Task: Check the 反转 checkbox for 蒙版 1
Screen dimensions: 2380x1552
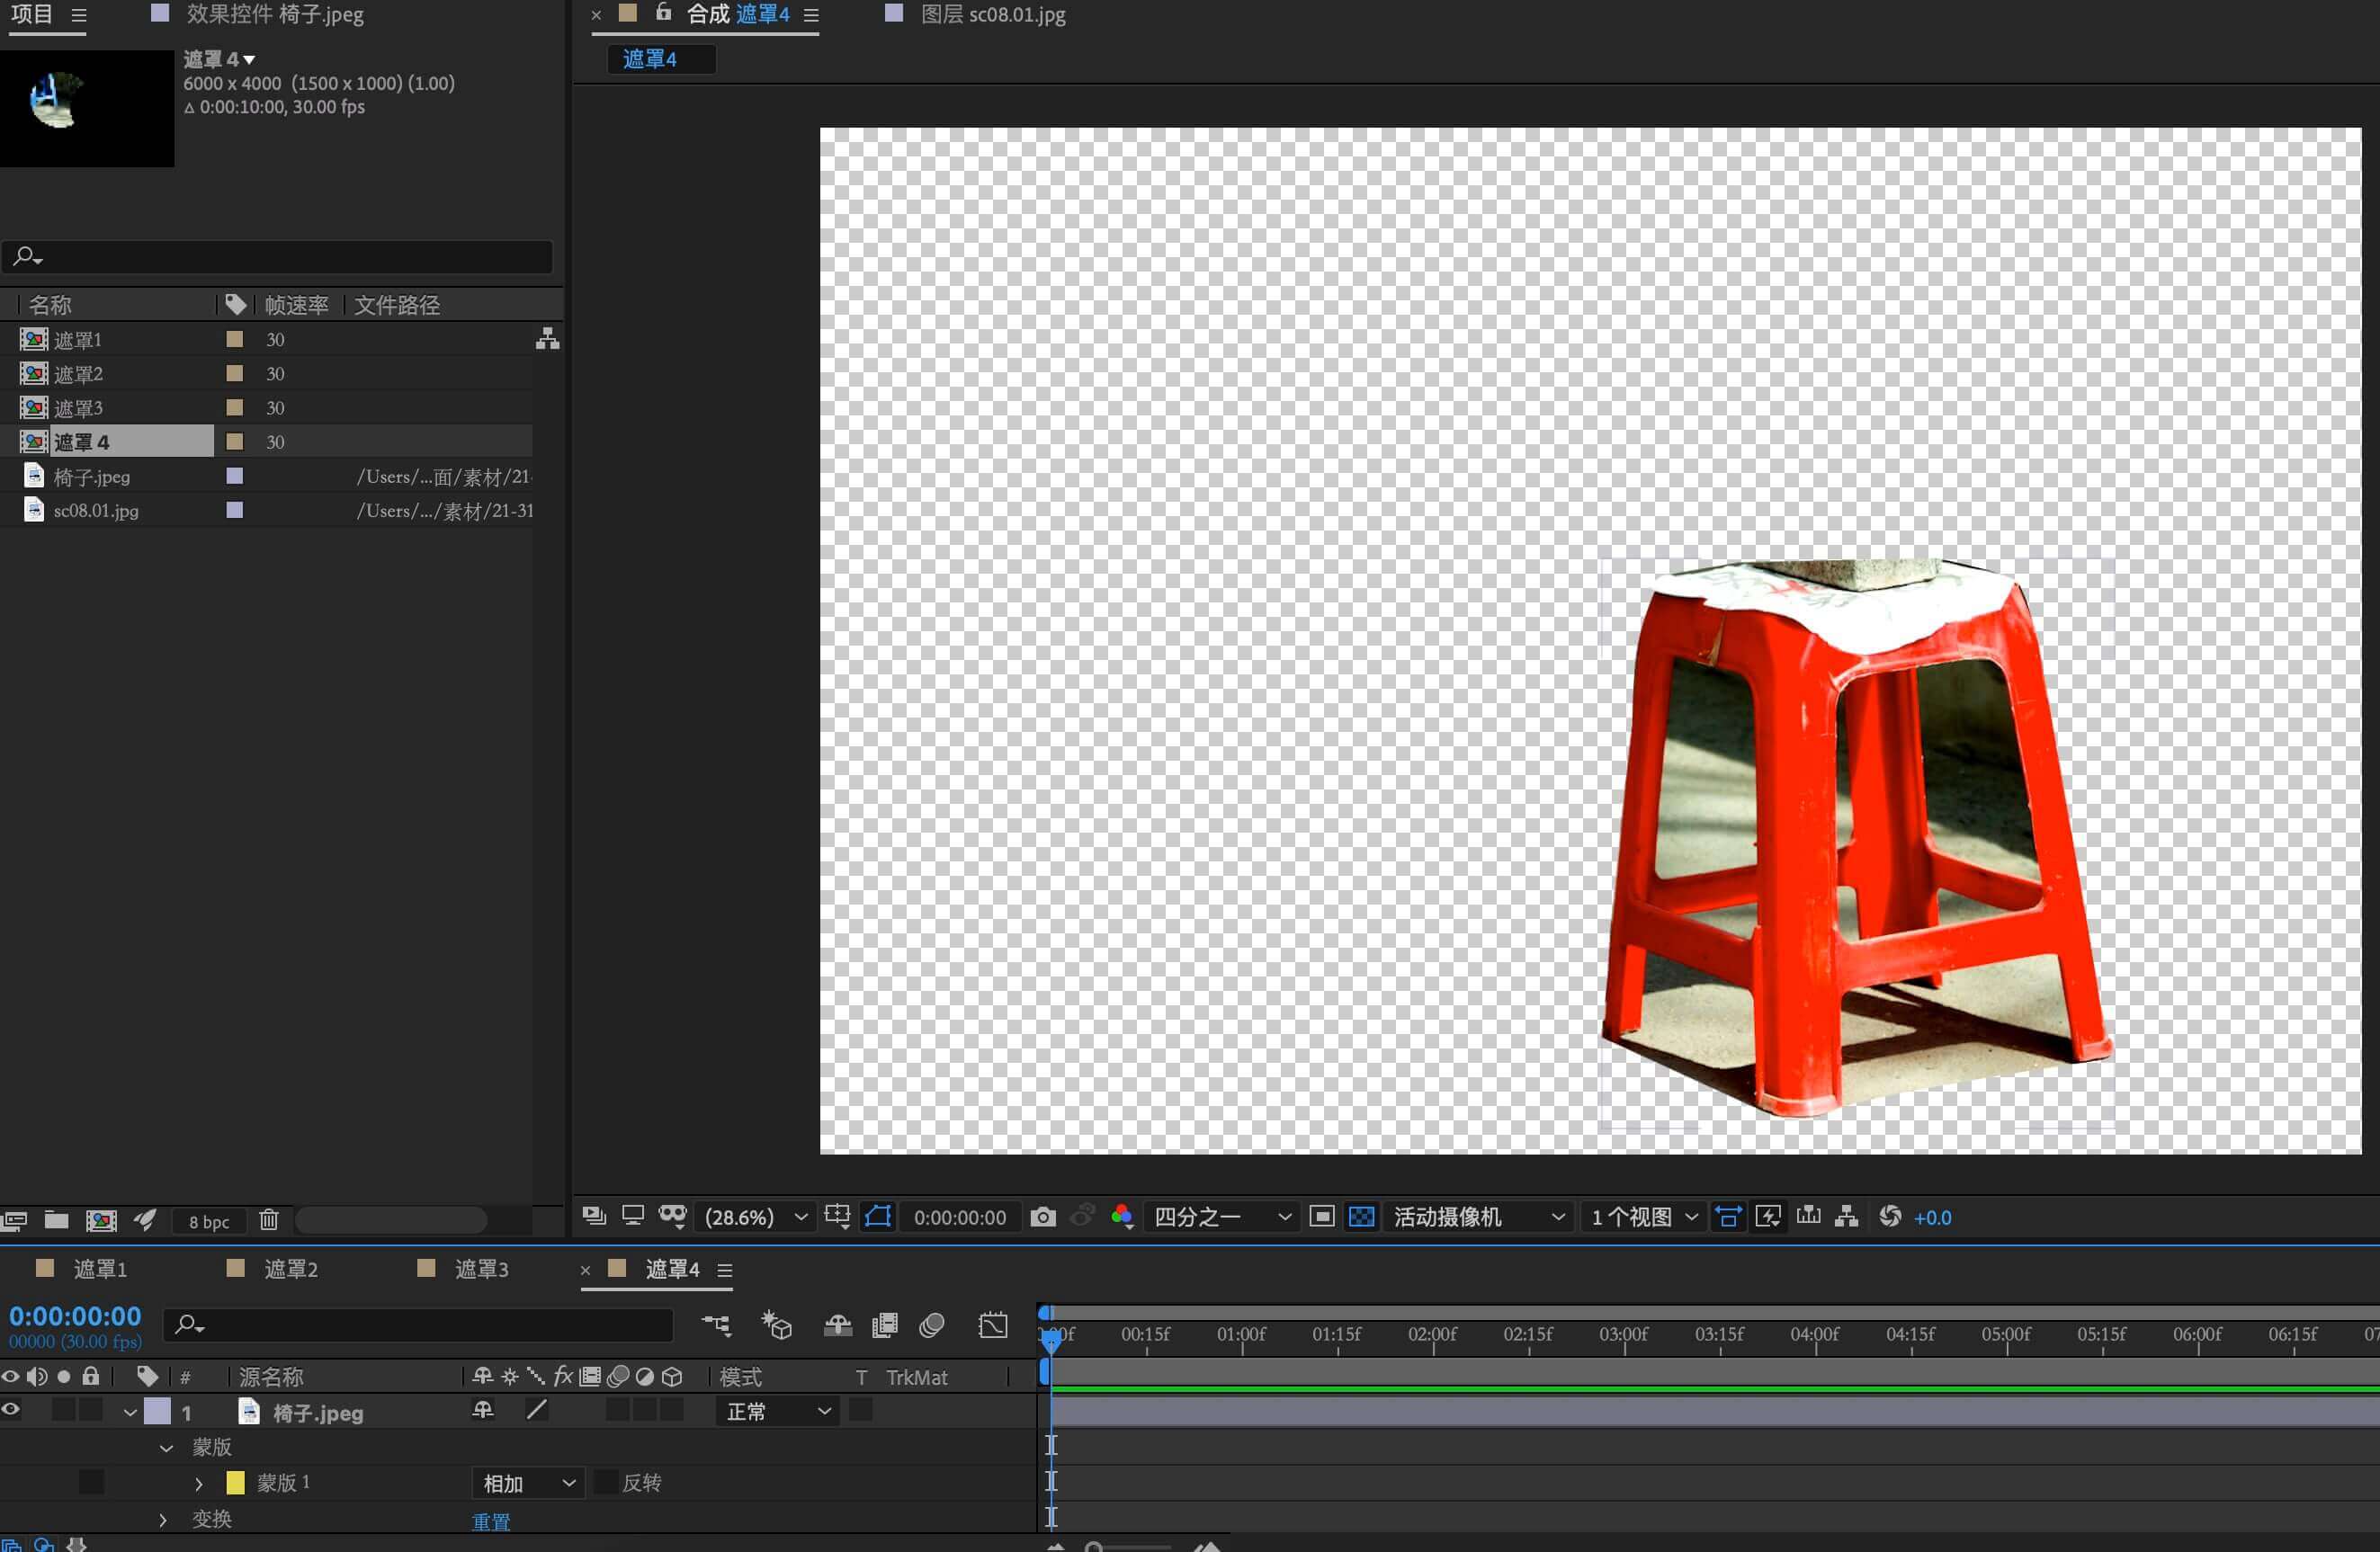Action: pyautogui.click(x=606, y=1482)
